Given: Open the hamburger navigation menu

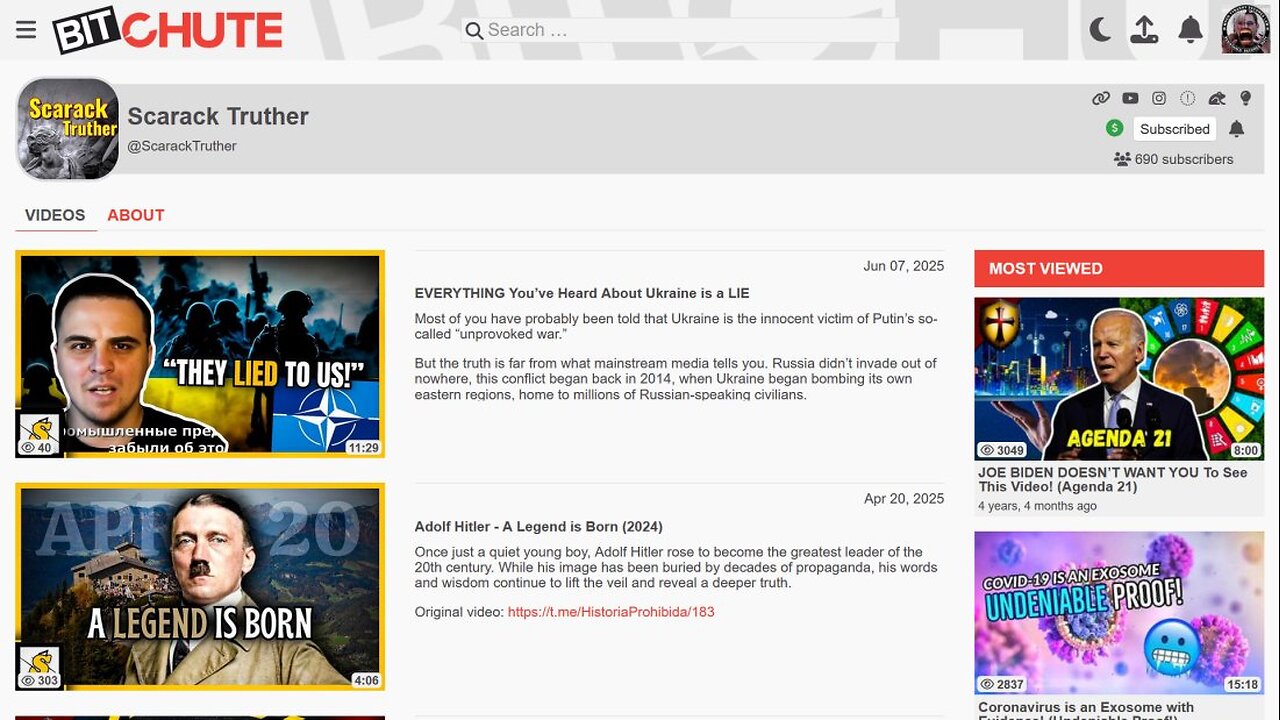Looking at the screenshot, I should 26,30.
